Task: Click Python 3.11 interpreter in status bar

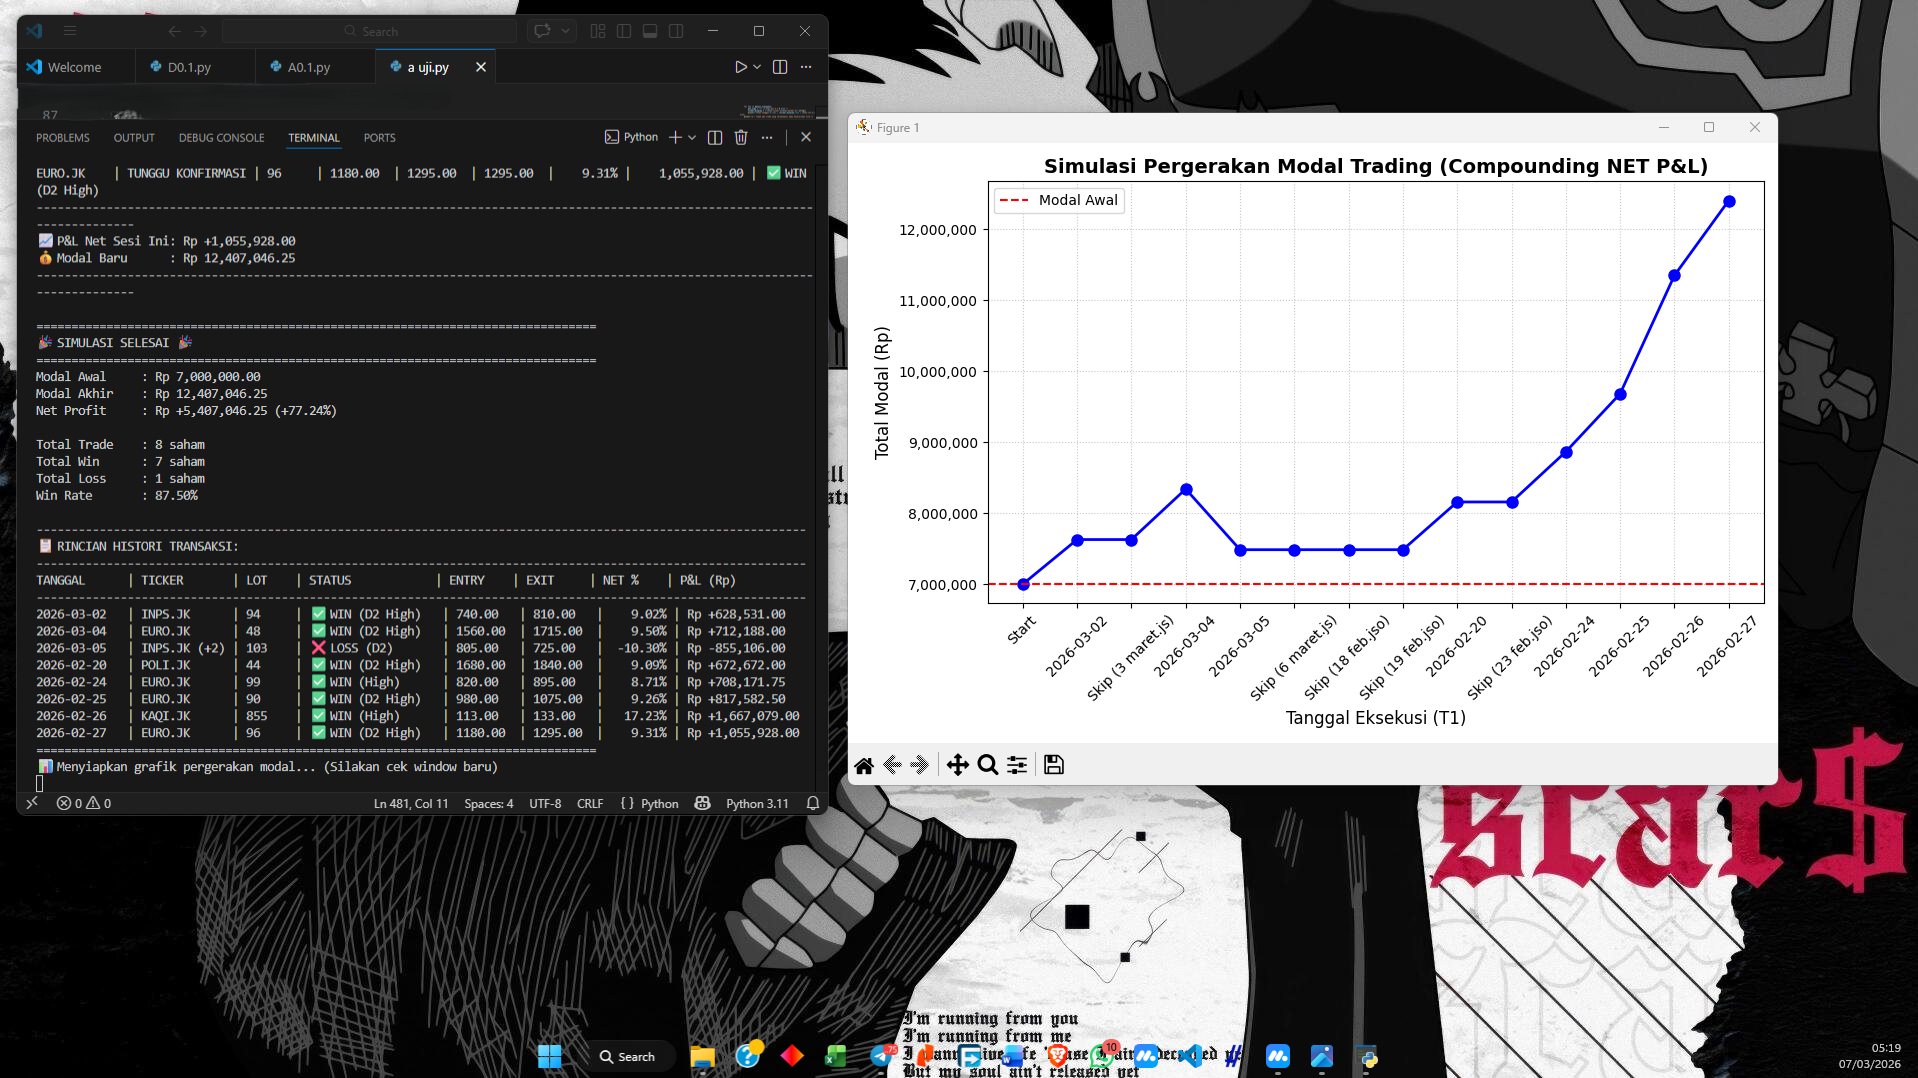Action: click(x=757, y=803)
